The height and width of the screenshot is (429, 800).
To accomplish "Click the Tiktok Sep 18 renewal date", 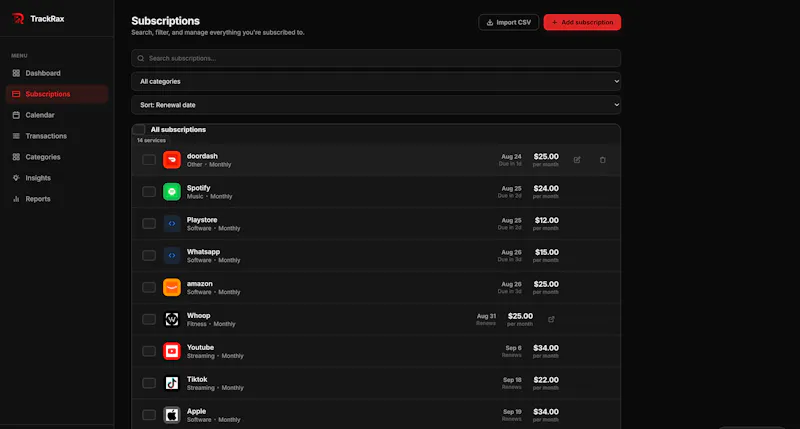I will pos(512,380).
